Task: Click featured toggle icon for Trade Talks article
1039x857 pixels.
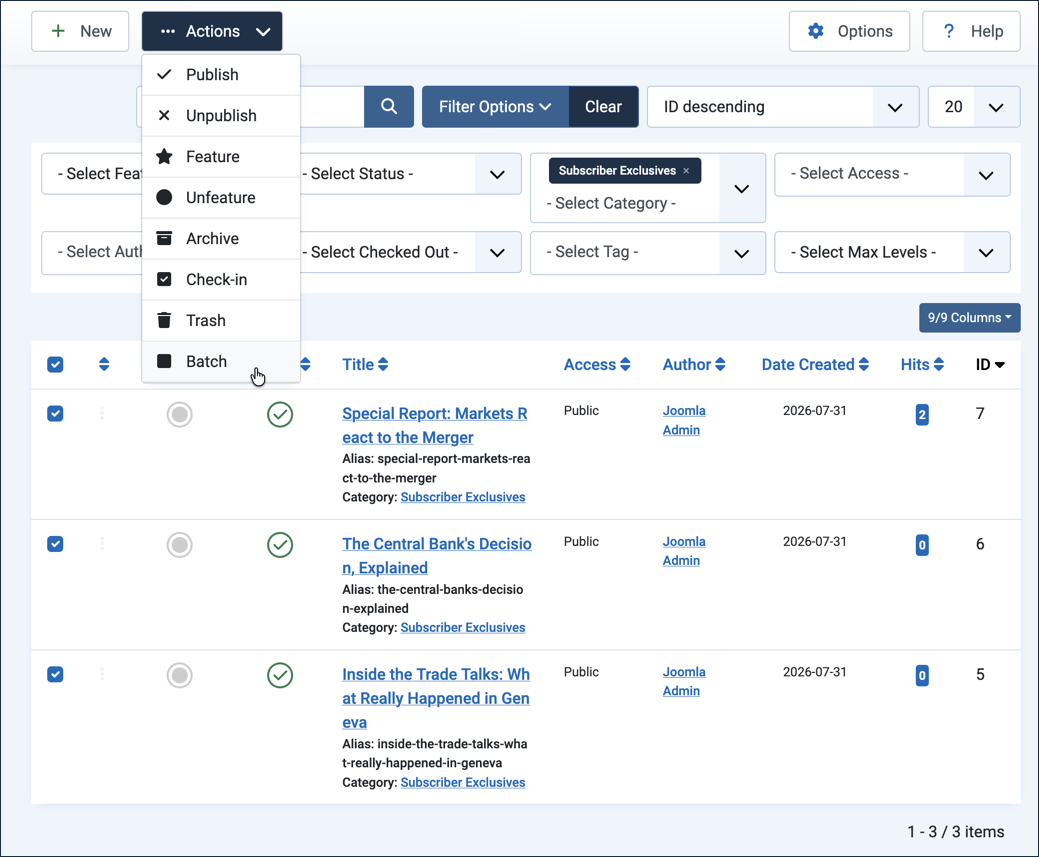Action: (179, 675)
